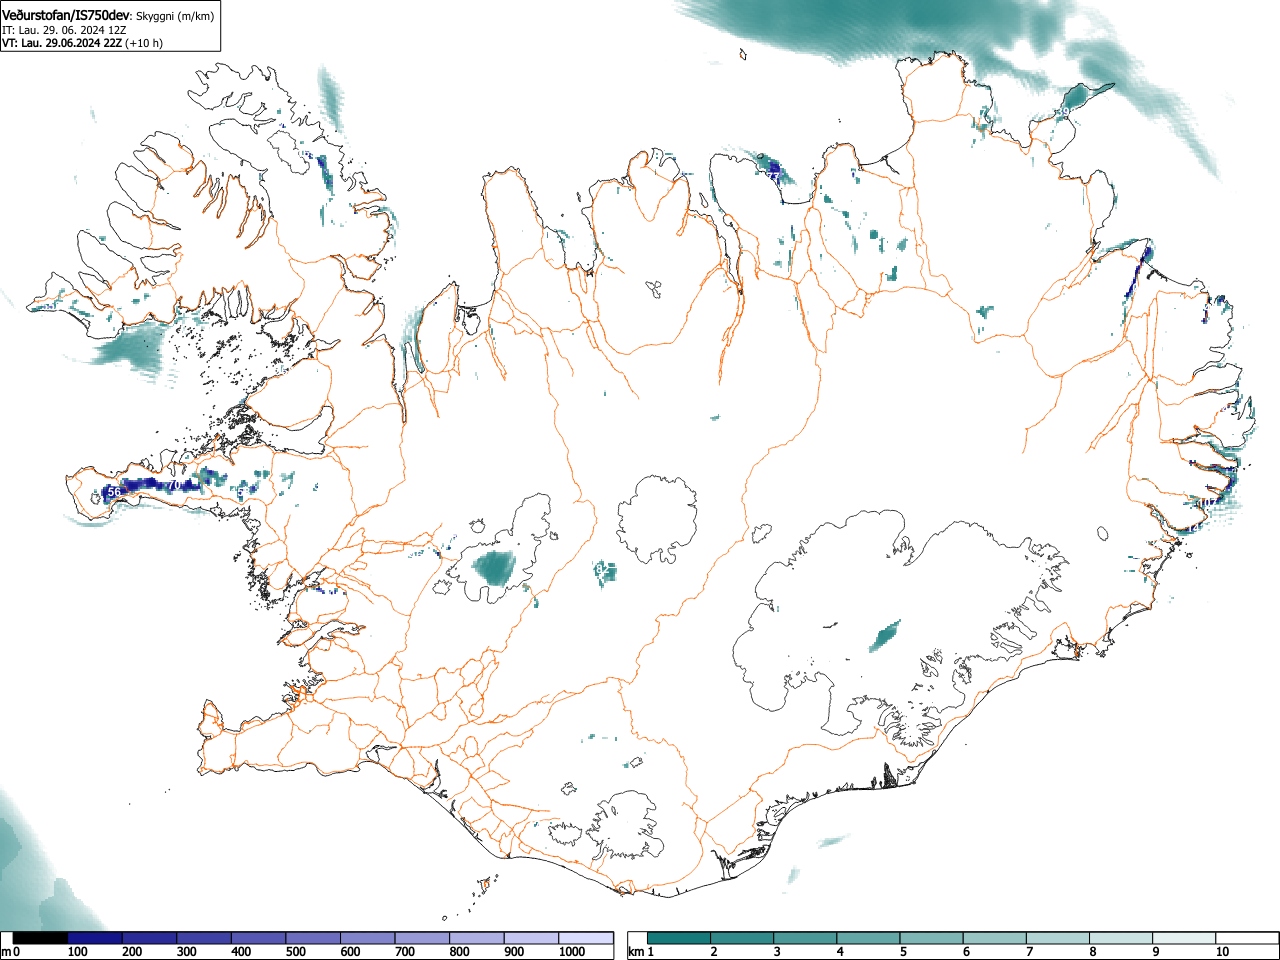Click the '(+10 h)' forecast offset text
This screenshot has width=1280, height=960.
click(143, 43)
